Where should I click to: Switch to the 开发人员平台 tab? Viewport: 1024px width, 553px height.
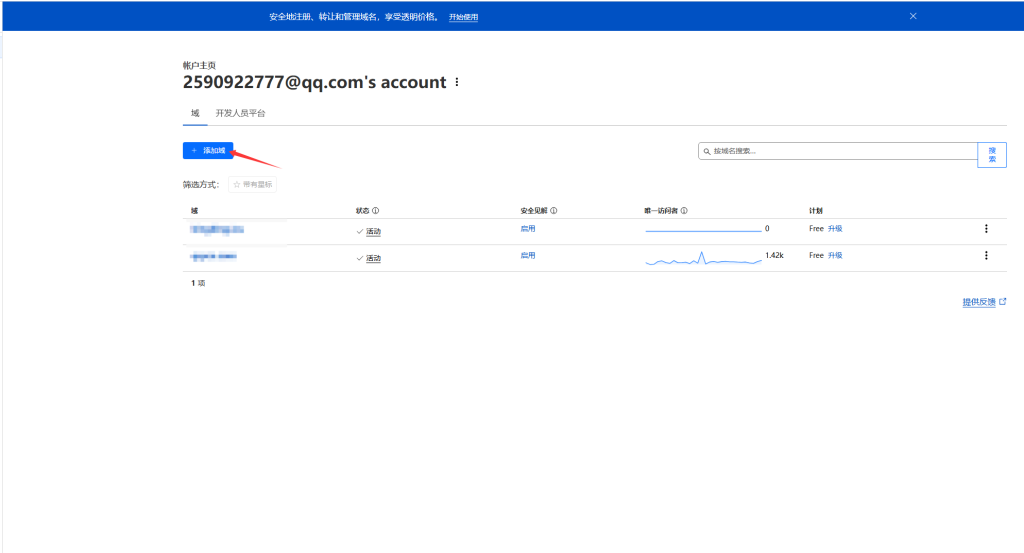[x=240, y=113]
